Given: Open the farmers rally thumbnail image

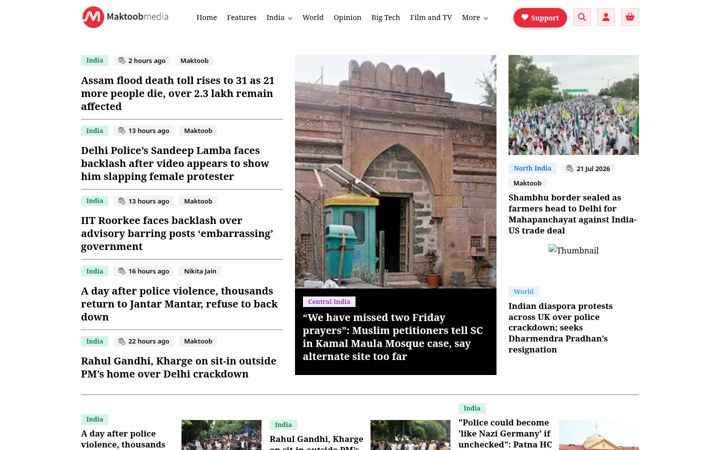Looking at the screenshot, I should (573, 105).
